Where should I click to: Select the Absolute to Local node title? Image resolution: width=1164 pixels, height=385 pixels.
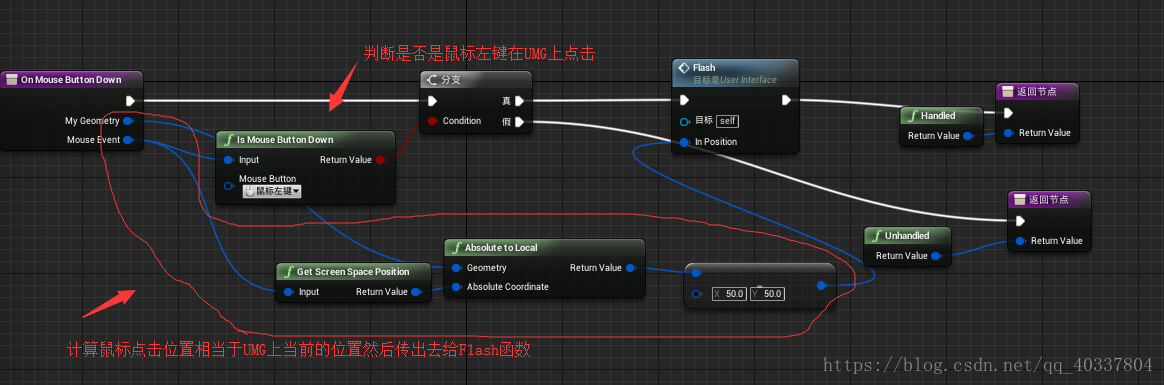501,248
